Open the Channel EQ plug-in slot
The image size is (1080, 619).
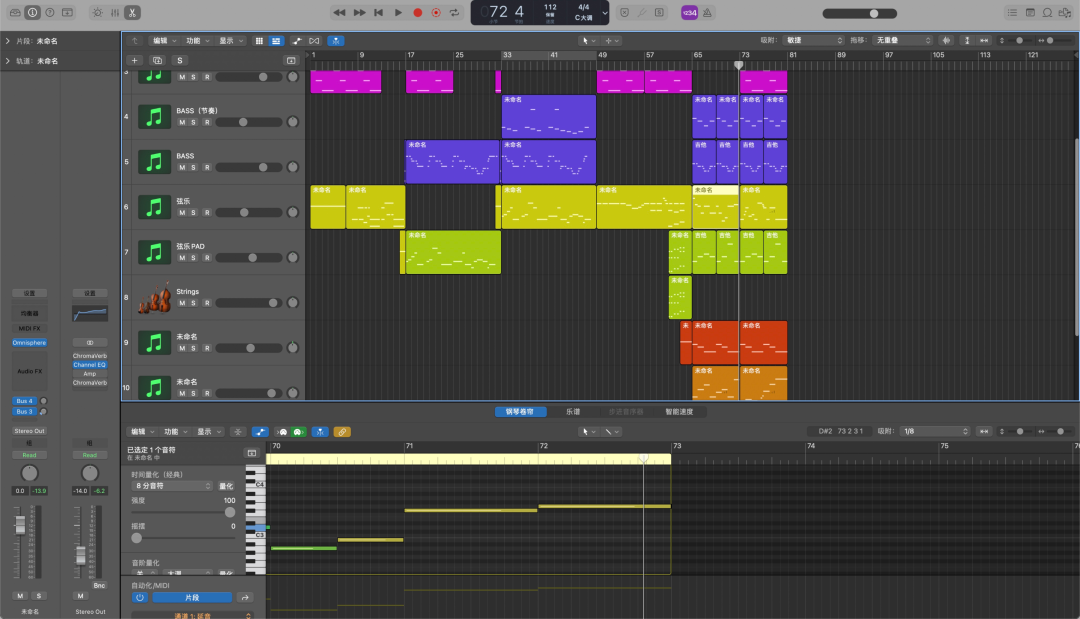tap(90, 365)
